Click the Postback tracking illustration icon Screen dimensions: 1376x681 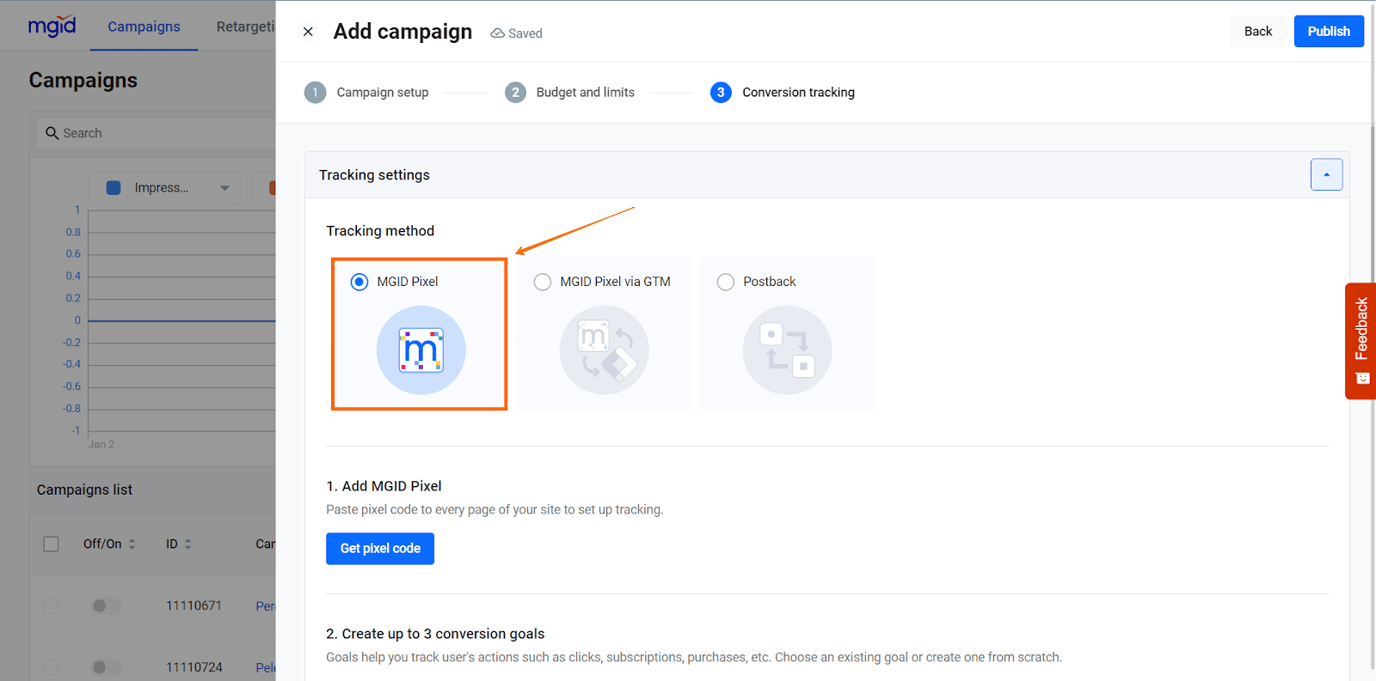(786, 350)
